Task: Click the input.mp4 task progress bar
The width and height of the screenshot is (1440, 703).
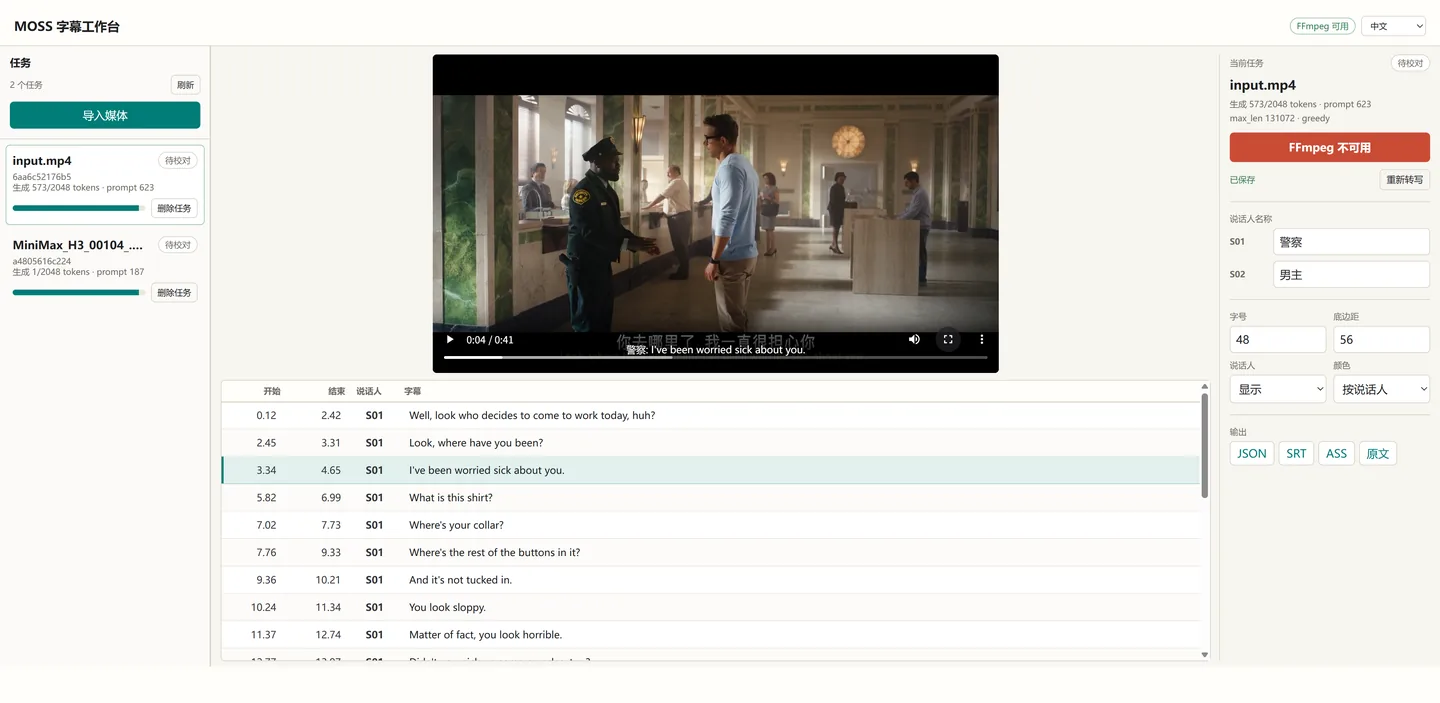Action: (x=78, y=208)
